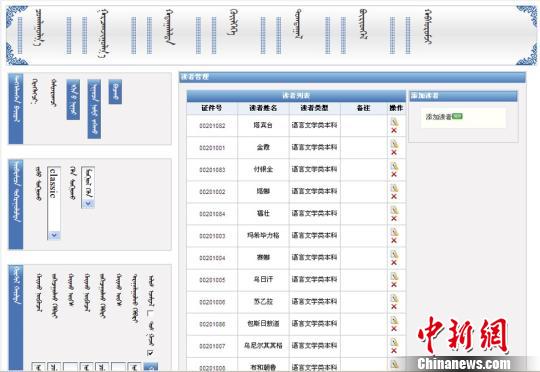Delete reader record 00201003
Image resolution: width=540 pixels, height=372 pixels.
pyautogui.click(x=394, y=240)
